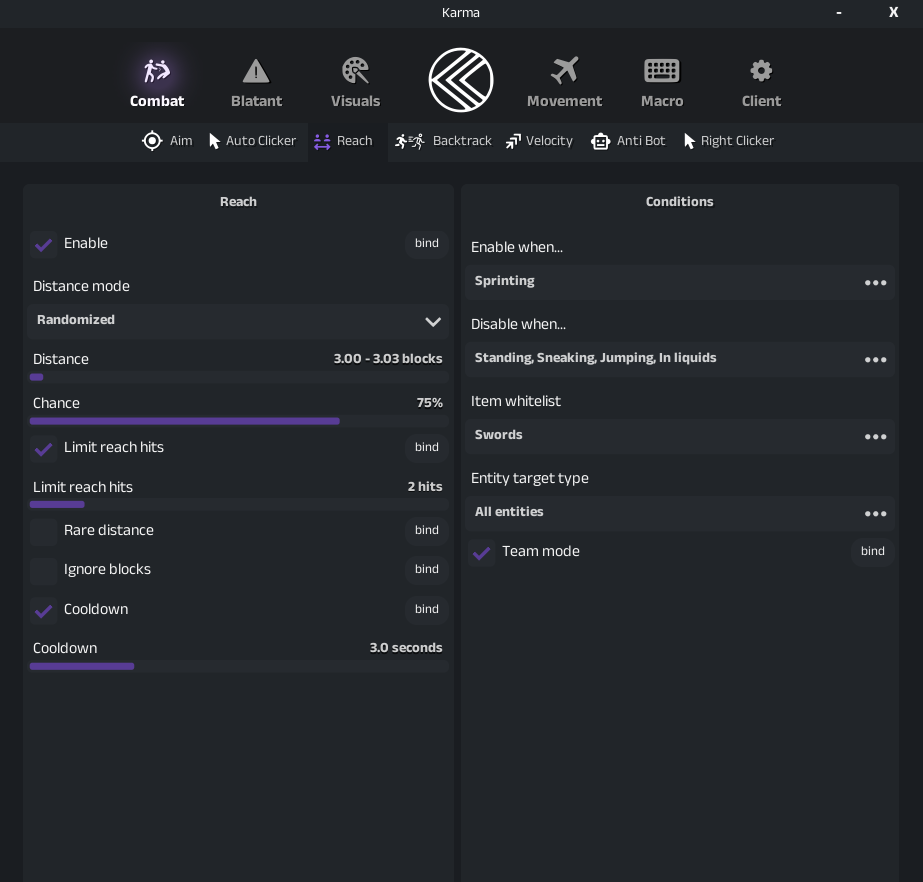Open three-dots menu for Disable when
923x882 pixels.
pos(875,360)
